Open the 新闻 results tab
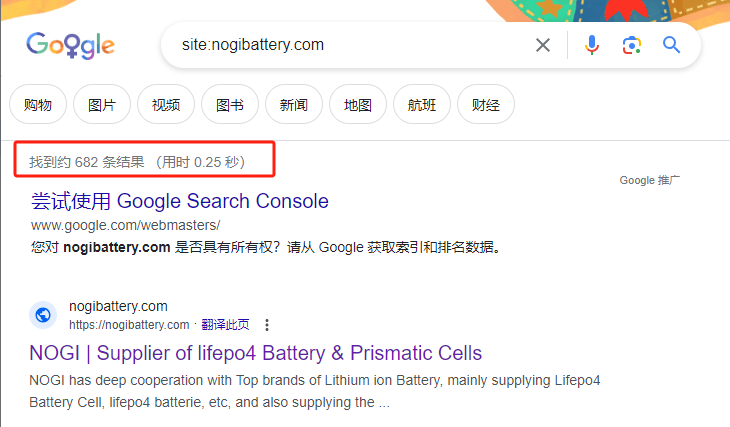The image size is (730, 427). (294, 104)
